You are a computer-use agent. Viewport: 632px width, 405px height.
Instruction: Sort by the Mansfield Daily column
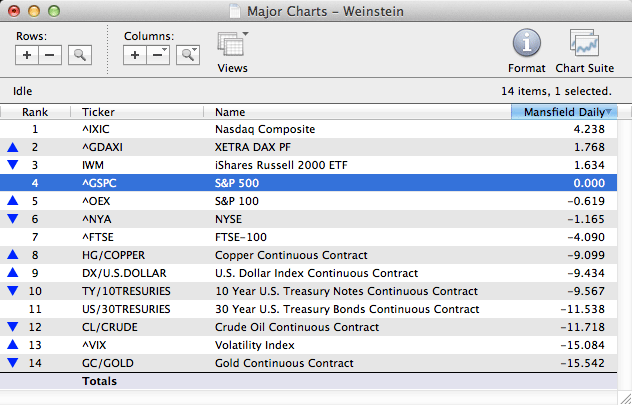tap(564, 112)
